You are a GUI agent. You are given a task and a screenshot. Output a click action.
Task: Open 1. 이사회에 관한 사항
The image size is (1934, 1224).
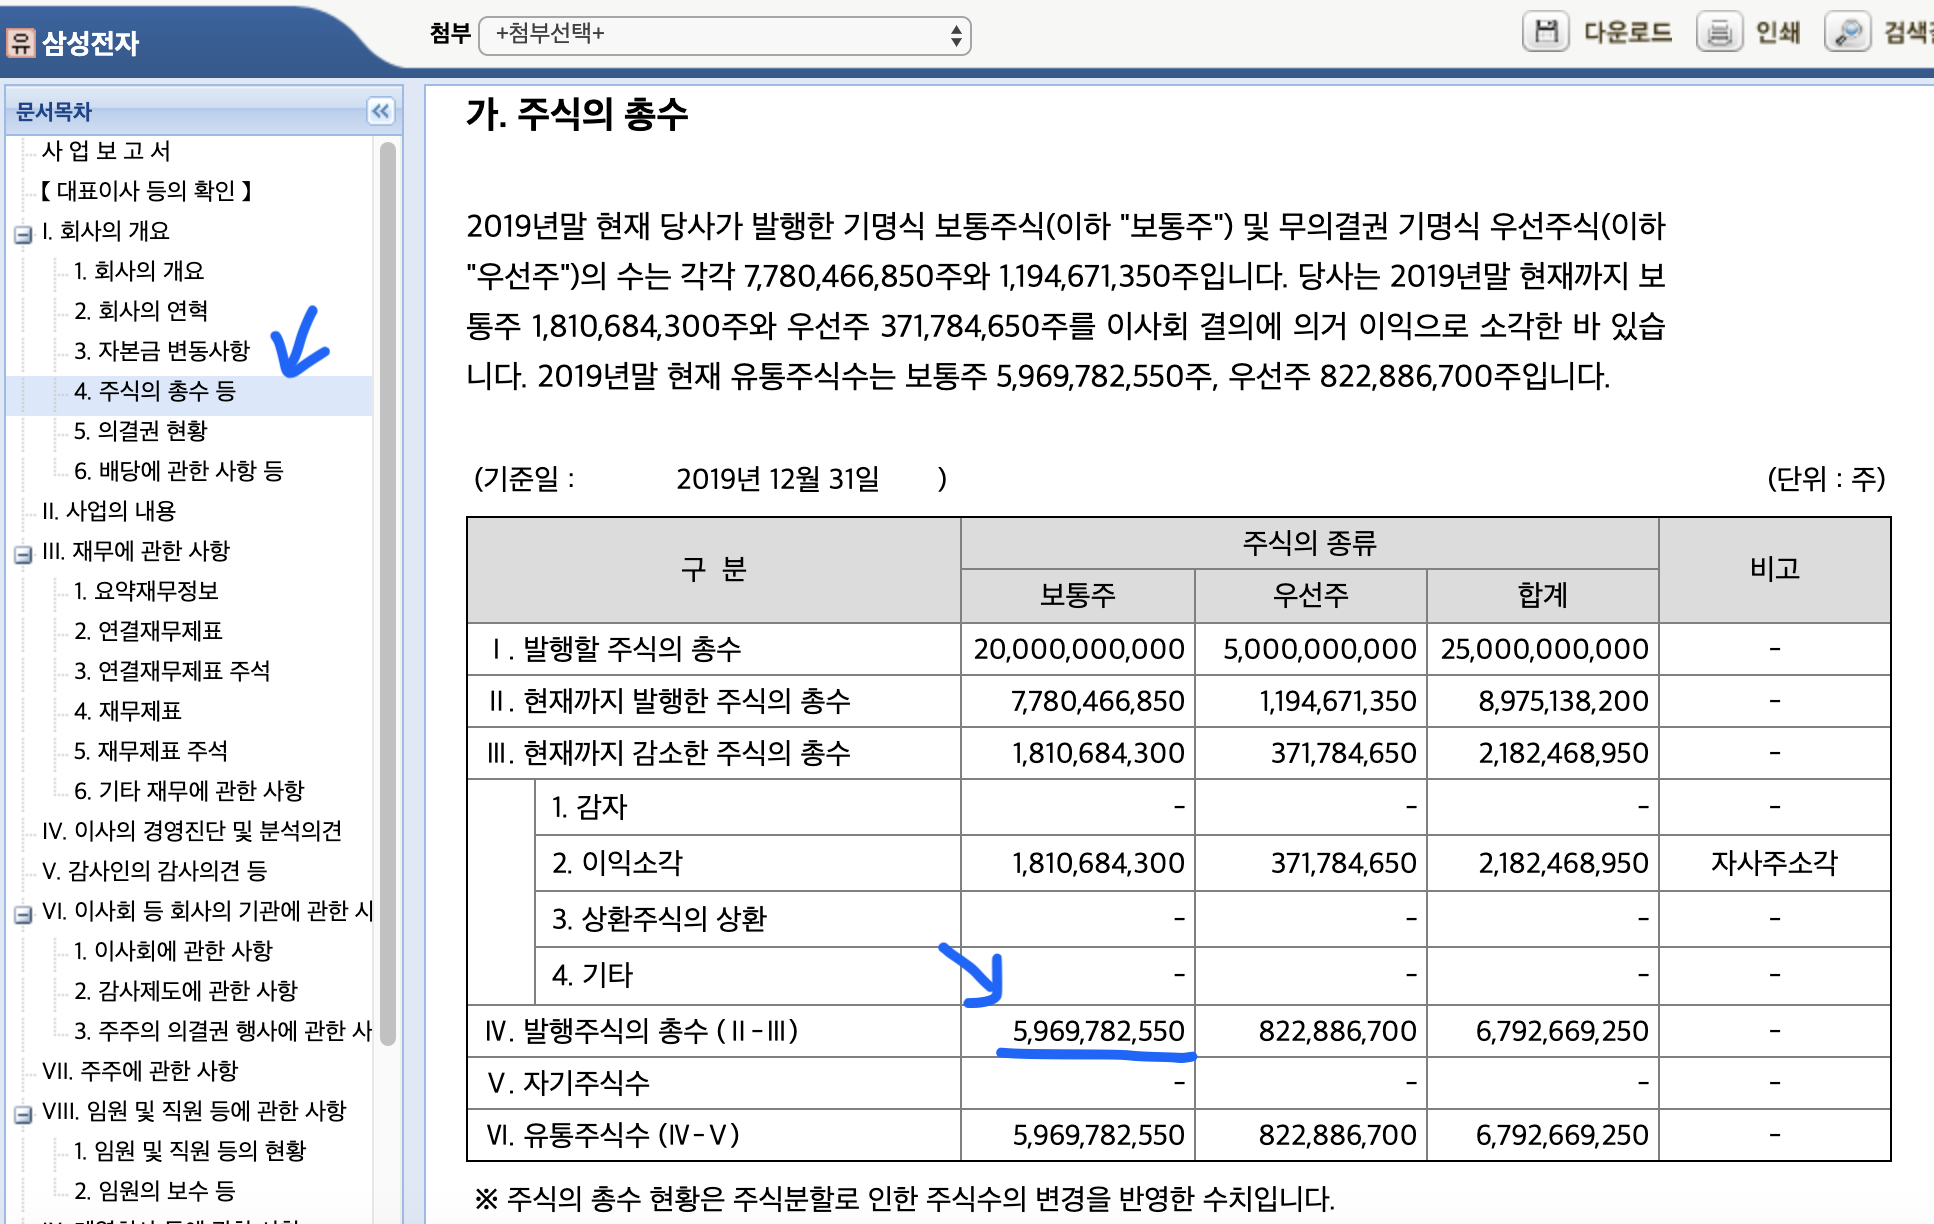[173, 951]
